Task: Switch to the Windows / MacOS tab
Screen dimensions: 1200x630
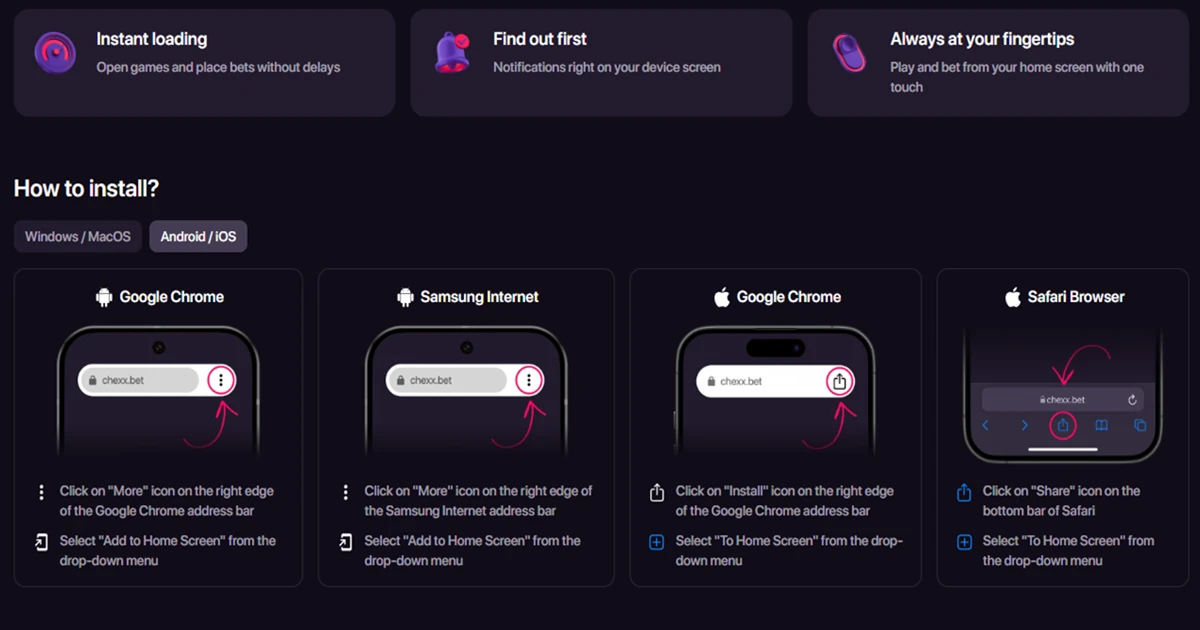Action: [x=78, y=237]
